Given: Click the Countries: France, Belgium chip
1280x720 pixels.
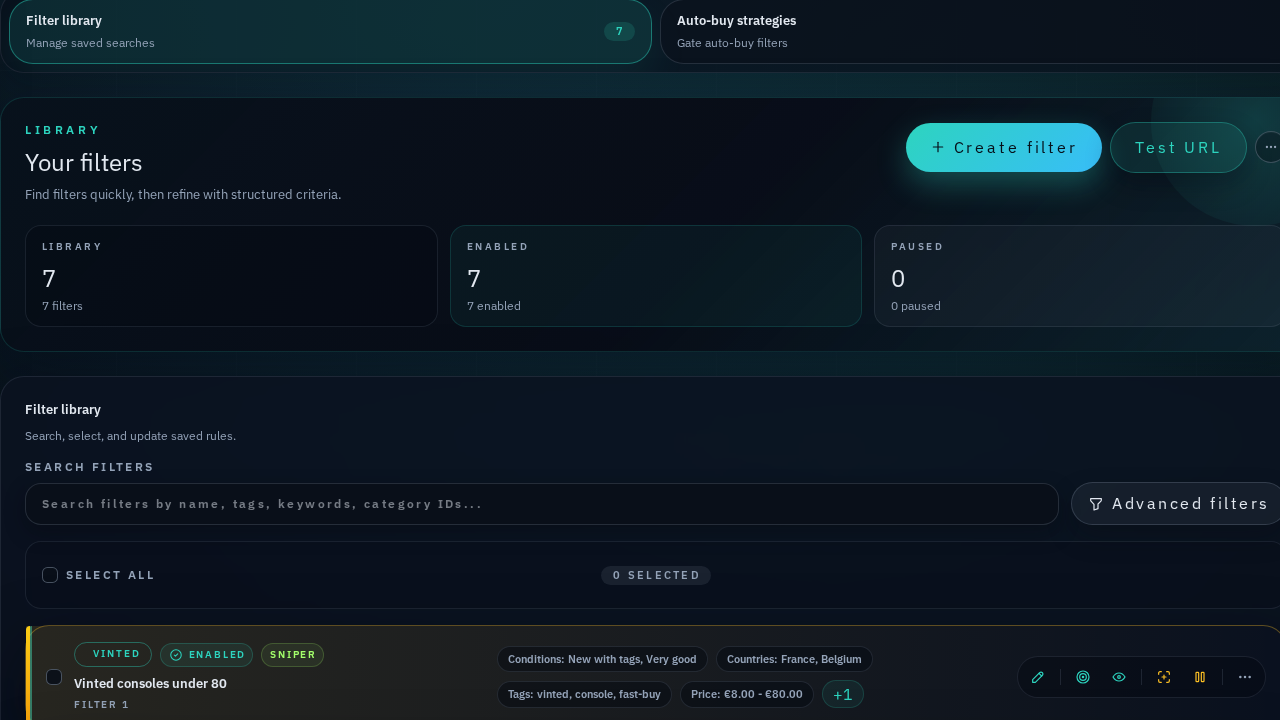Looking at the screenshot, I should (794, 659).
